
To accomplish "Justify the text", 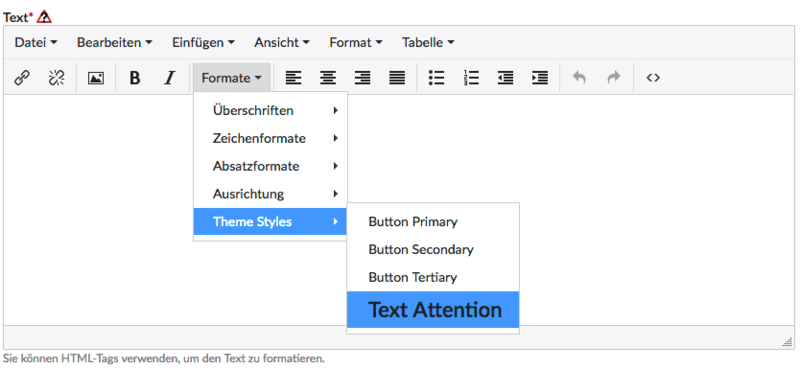I will click(397, 78).
